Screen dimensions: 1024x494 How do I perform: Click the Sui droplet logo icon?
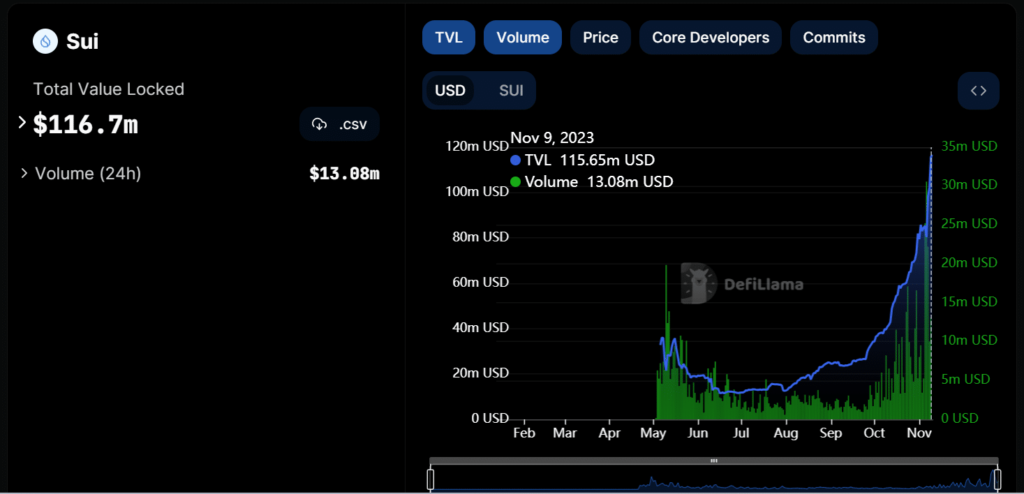click(x=46, y=41)
